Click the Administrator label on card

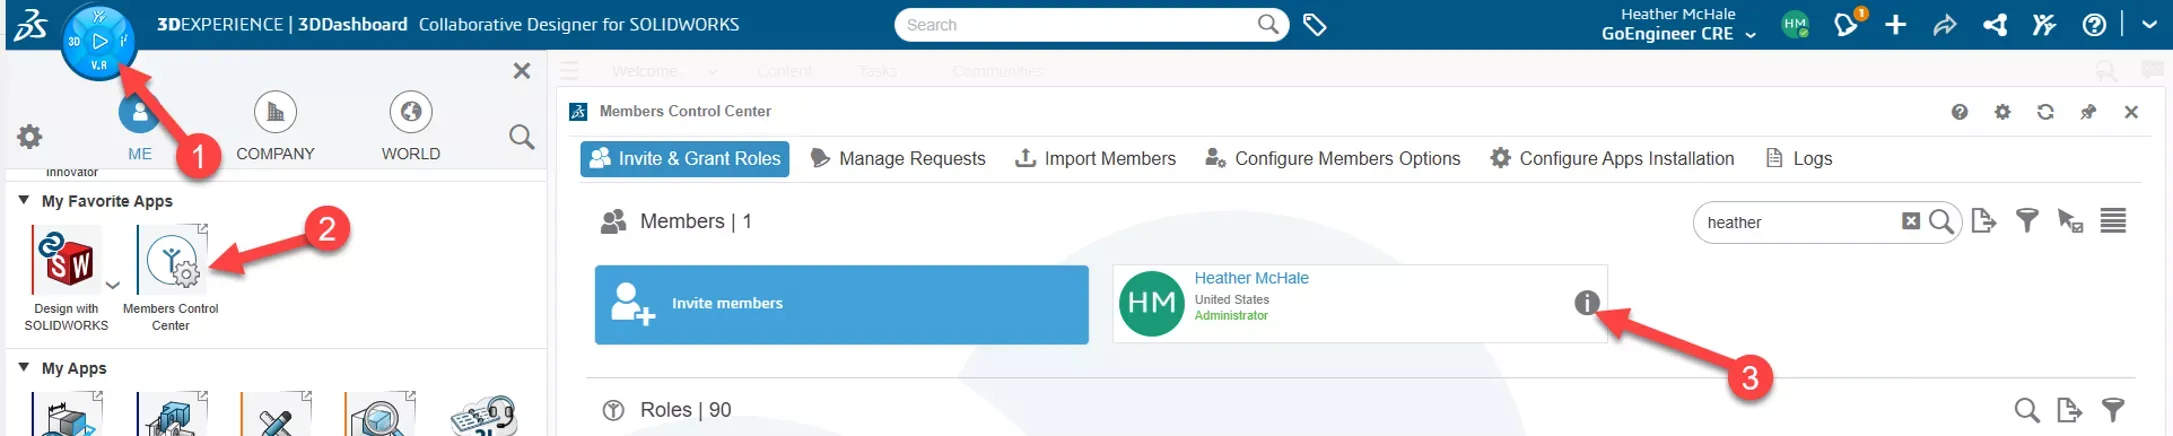[1231, 315]
